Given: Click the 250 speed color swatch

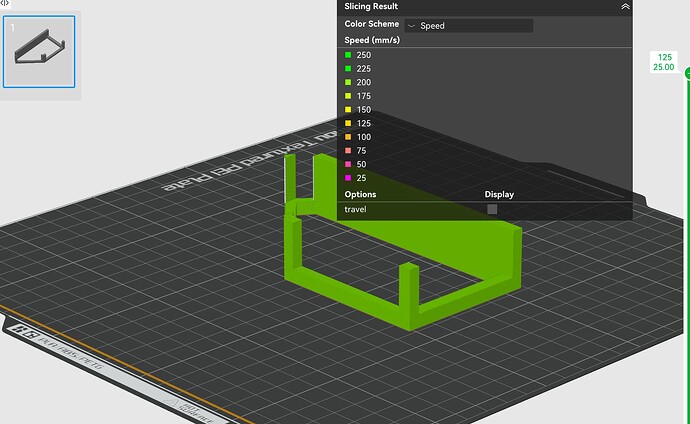Looking at the screenshot, I should tap(348, 55).
